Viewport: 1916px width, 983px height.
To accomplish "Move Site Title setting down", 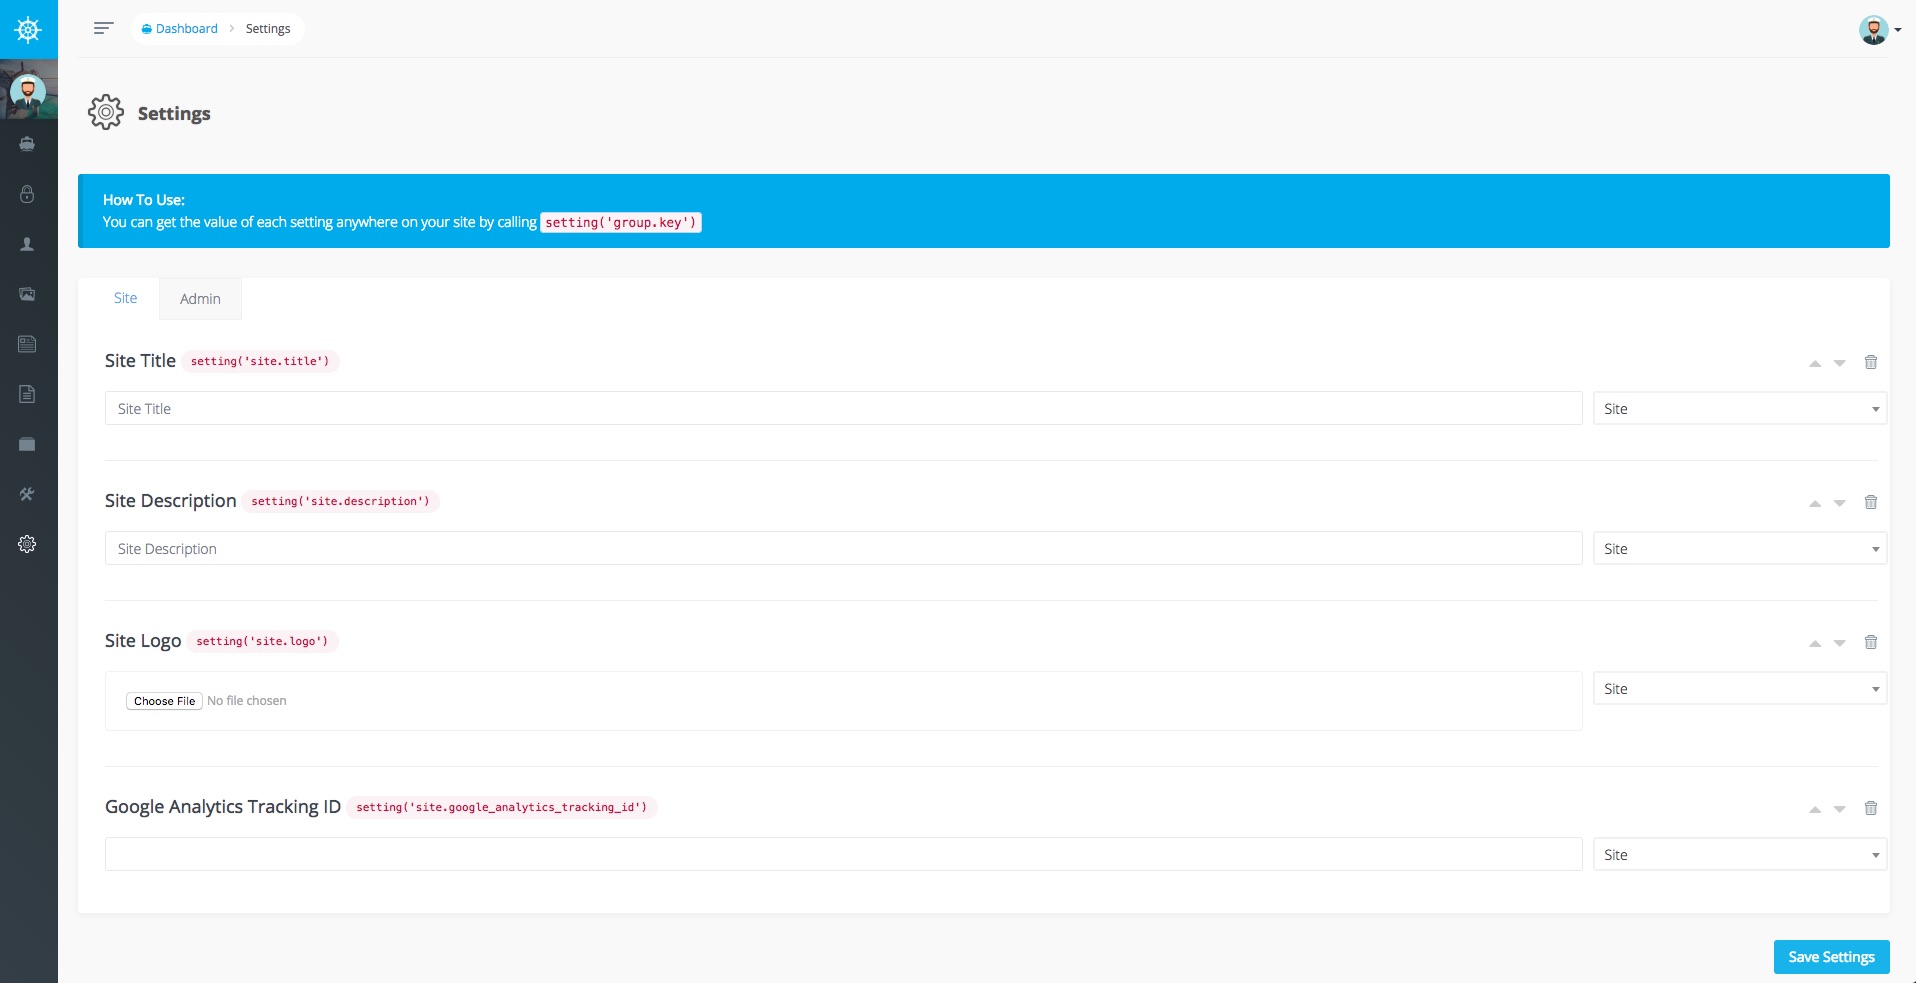I will pyautogui.click(x=1839, y=363).
